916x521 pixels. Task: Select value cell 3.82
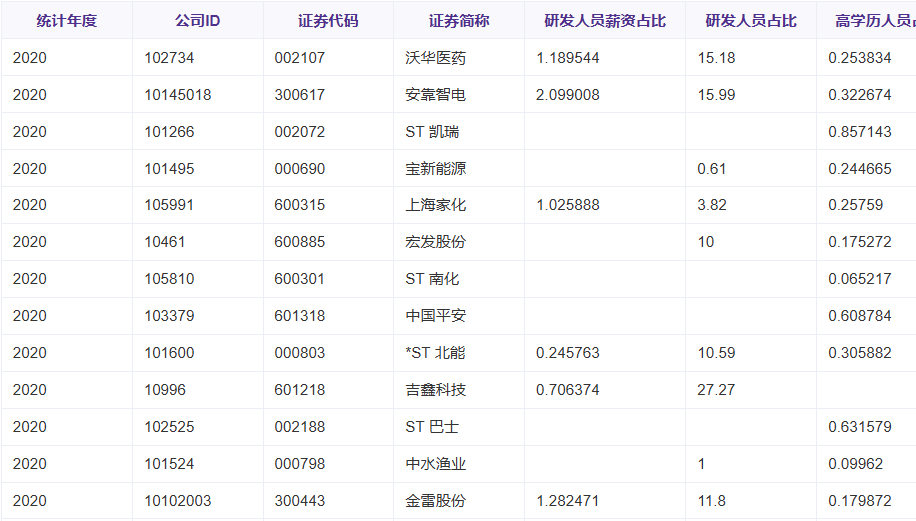(x=751, y=205)
